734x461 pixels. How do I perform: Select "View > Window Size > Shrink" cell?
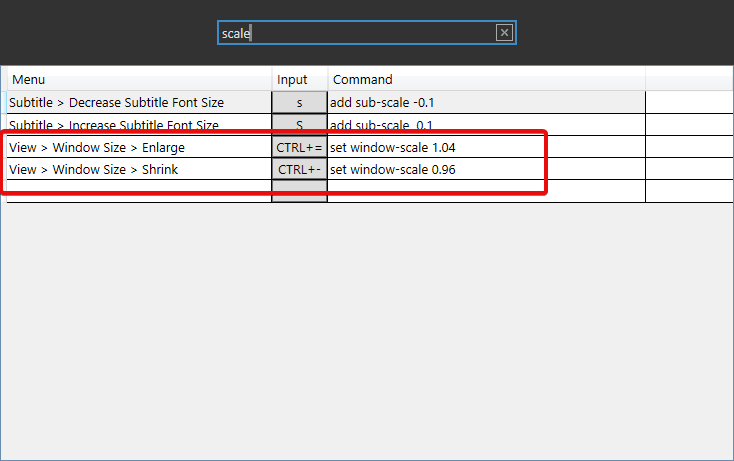coord(139,169)
